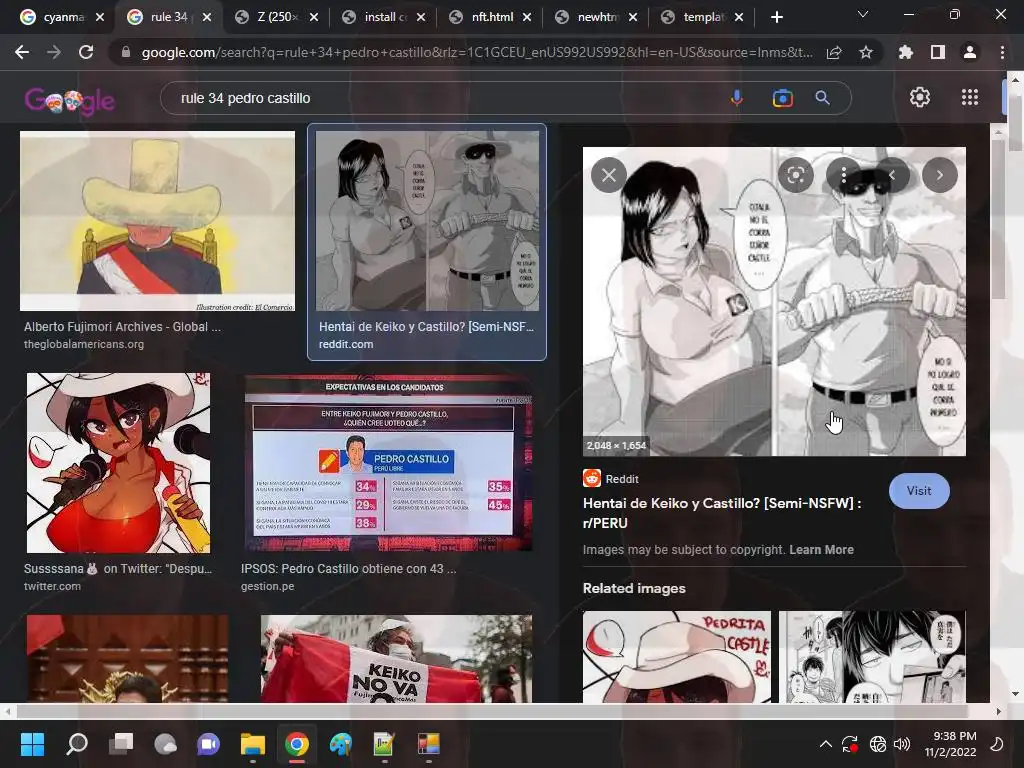Open the tab search dropdown chevron
The image size is (1024, 768).
pos(863,14)
